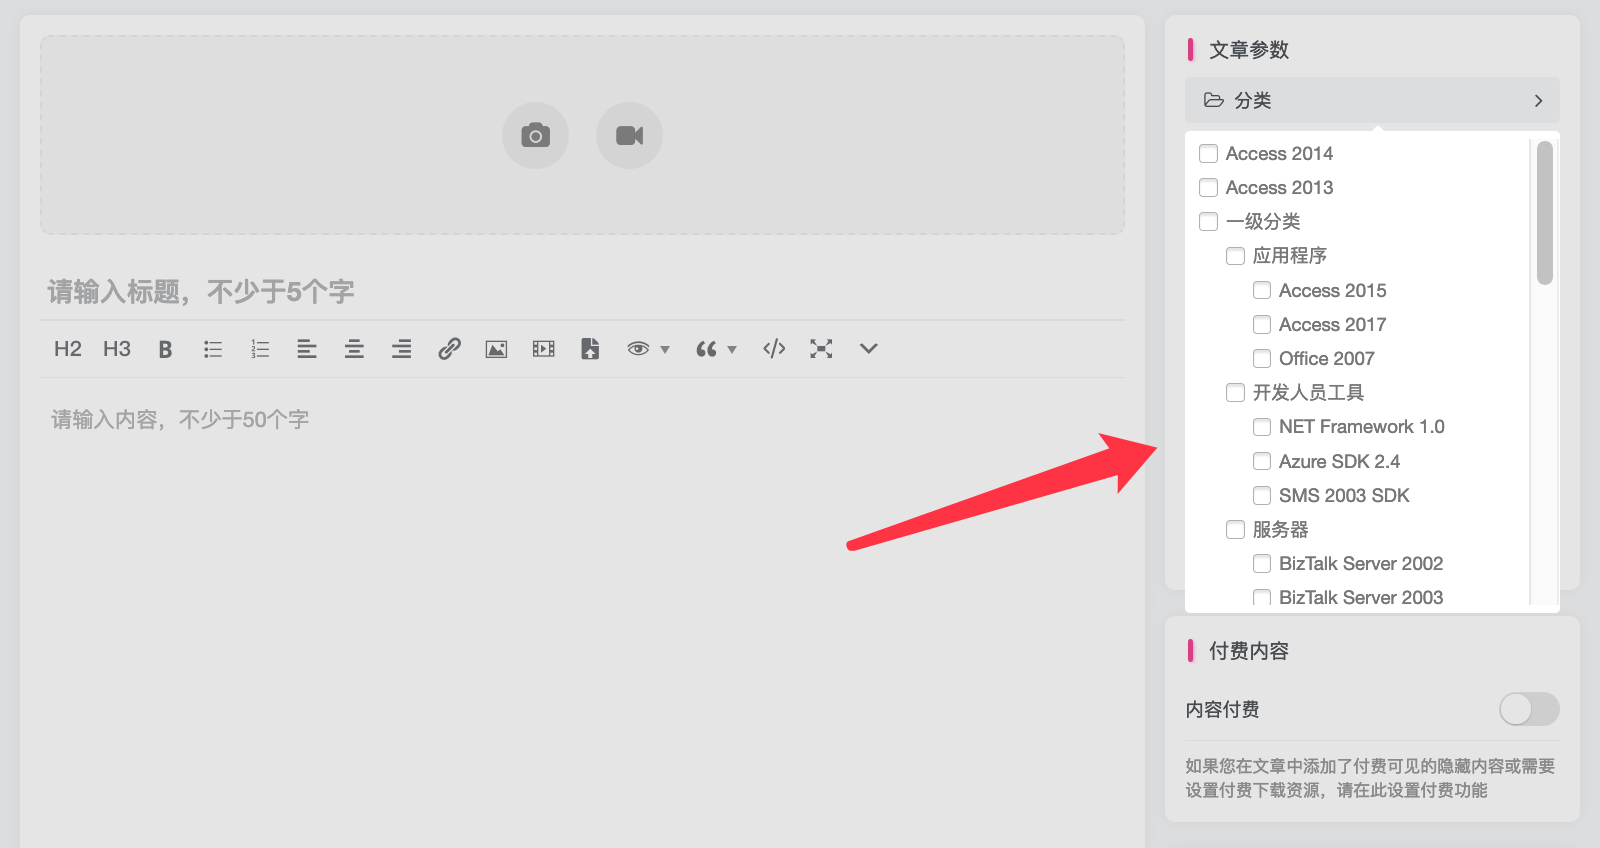Apply H3 heading style
The width and height of the screenshot is (1600, 848).
[x=117, y=349]
